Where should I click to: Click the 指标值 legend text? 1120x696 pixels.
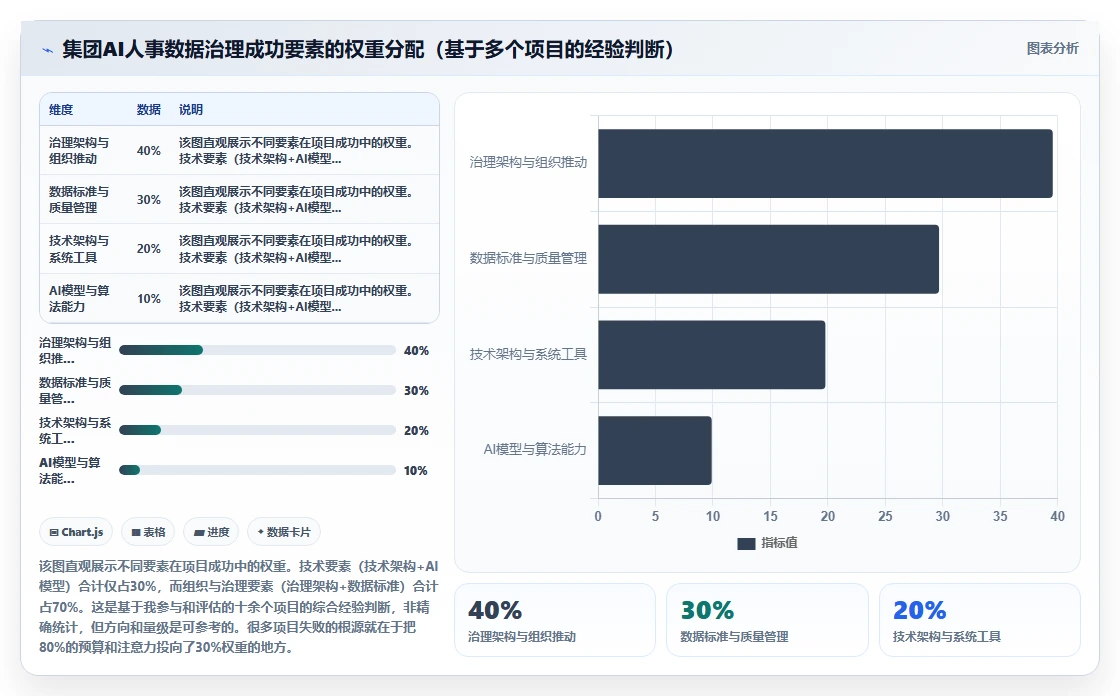(x=779, y=543)
